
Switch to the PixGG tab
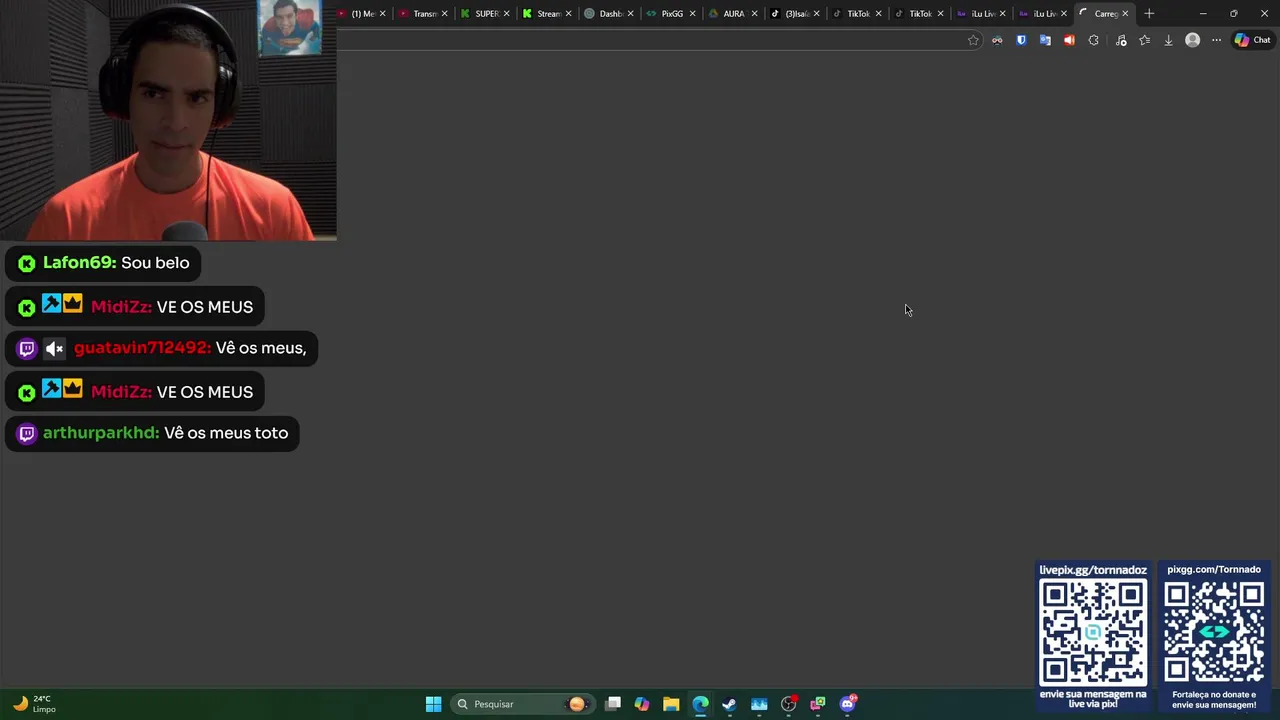tap(670, 14)
